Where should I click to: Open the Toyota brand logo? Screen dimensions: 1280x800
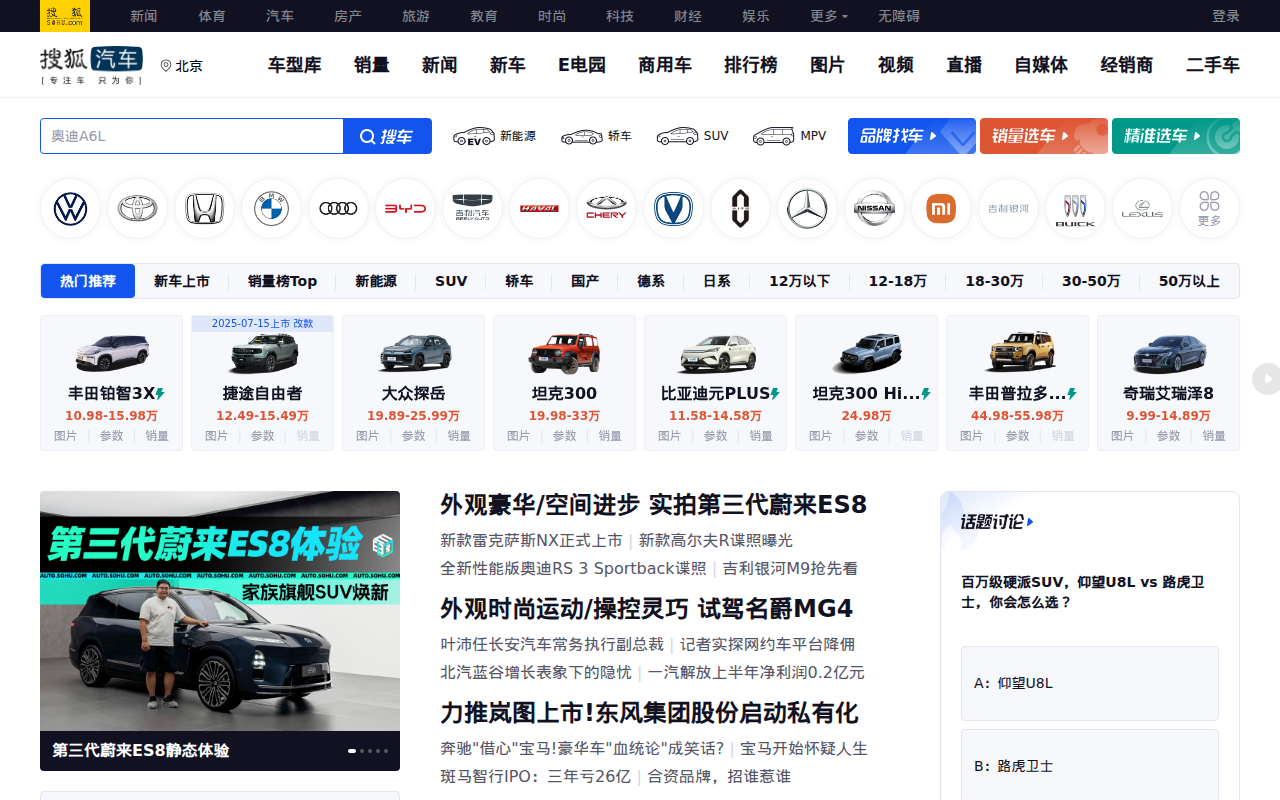click(x=138, y=209)
